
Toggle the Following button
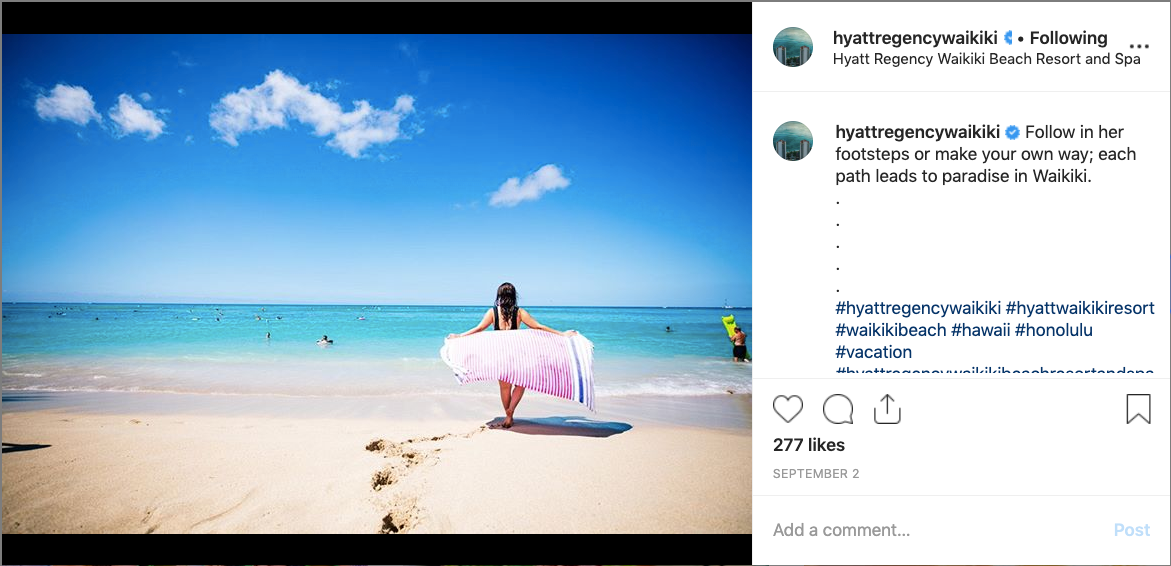pos(1068,37)
